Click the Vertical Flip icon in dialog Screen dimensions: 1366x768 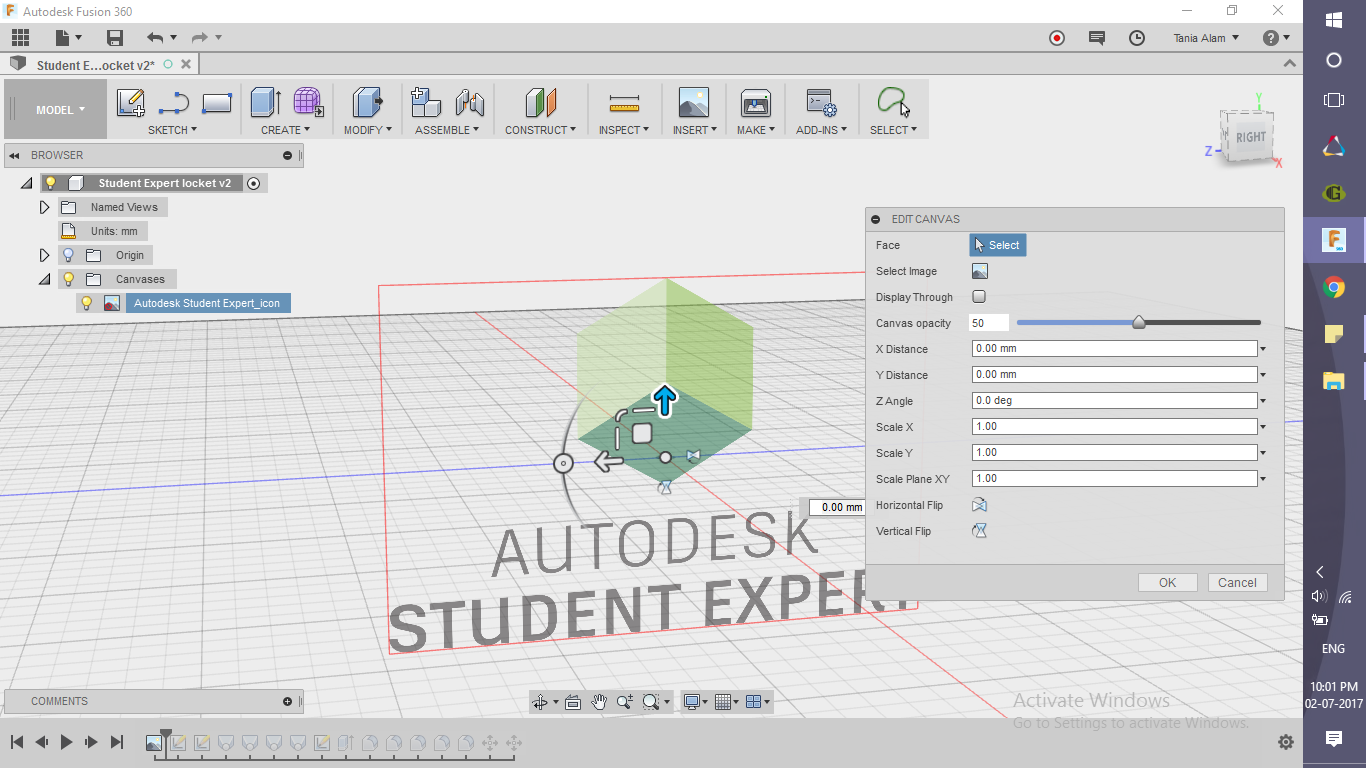point(980,531)
